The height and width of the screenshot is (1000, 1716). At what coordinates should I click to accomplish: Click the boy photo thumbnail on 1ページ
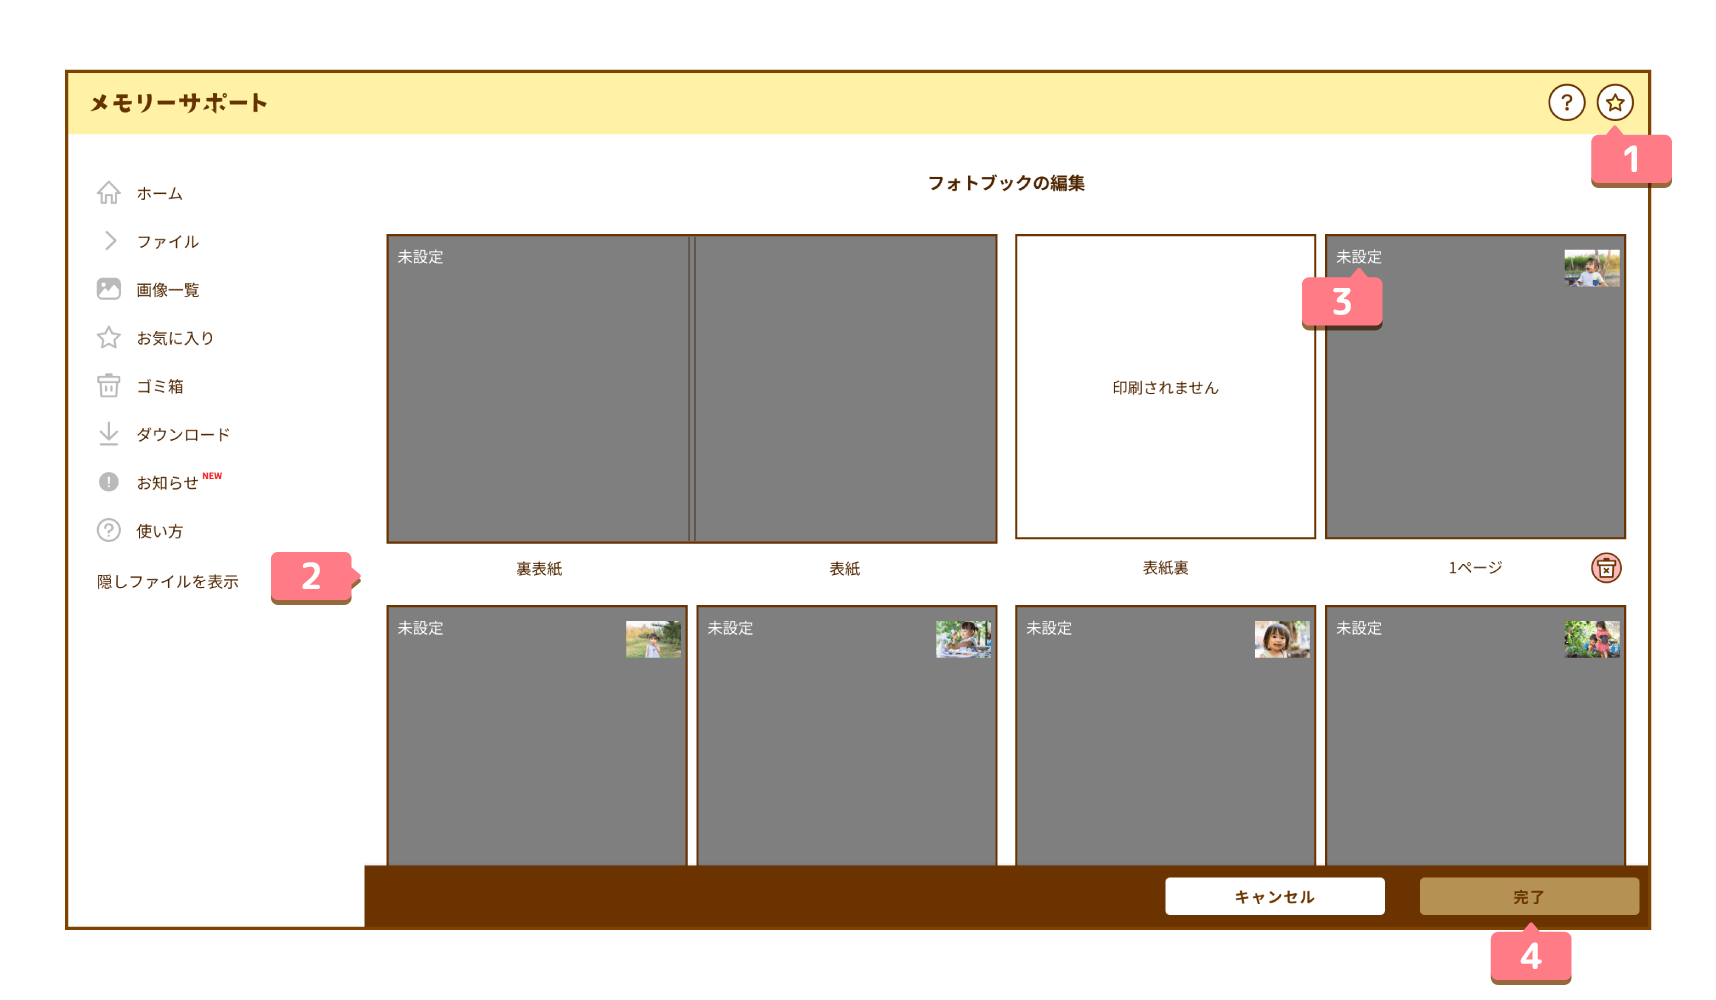(x=1592, y=268)
